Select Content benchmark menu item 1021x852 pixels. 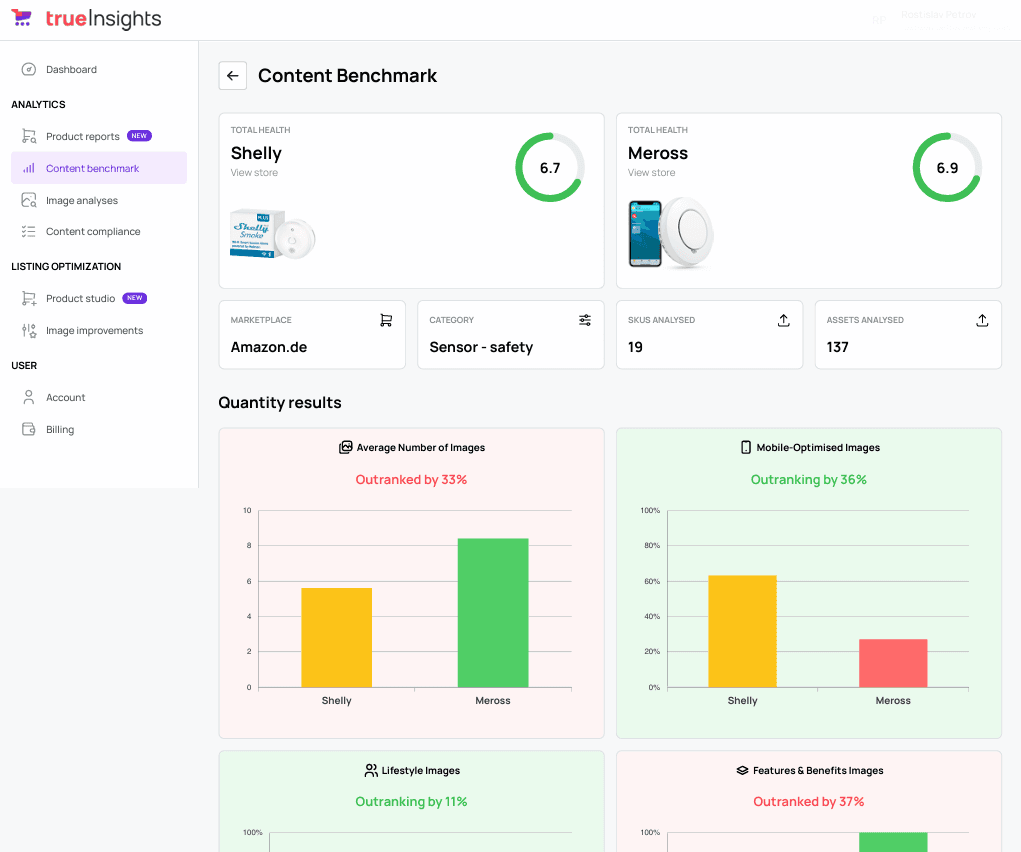coord(99,168)
